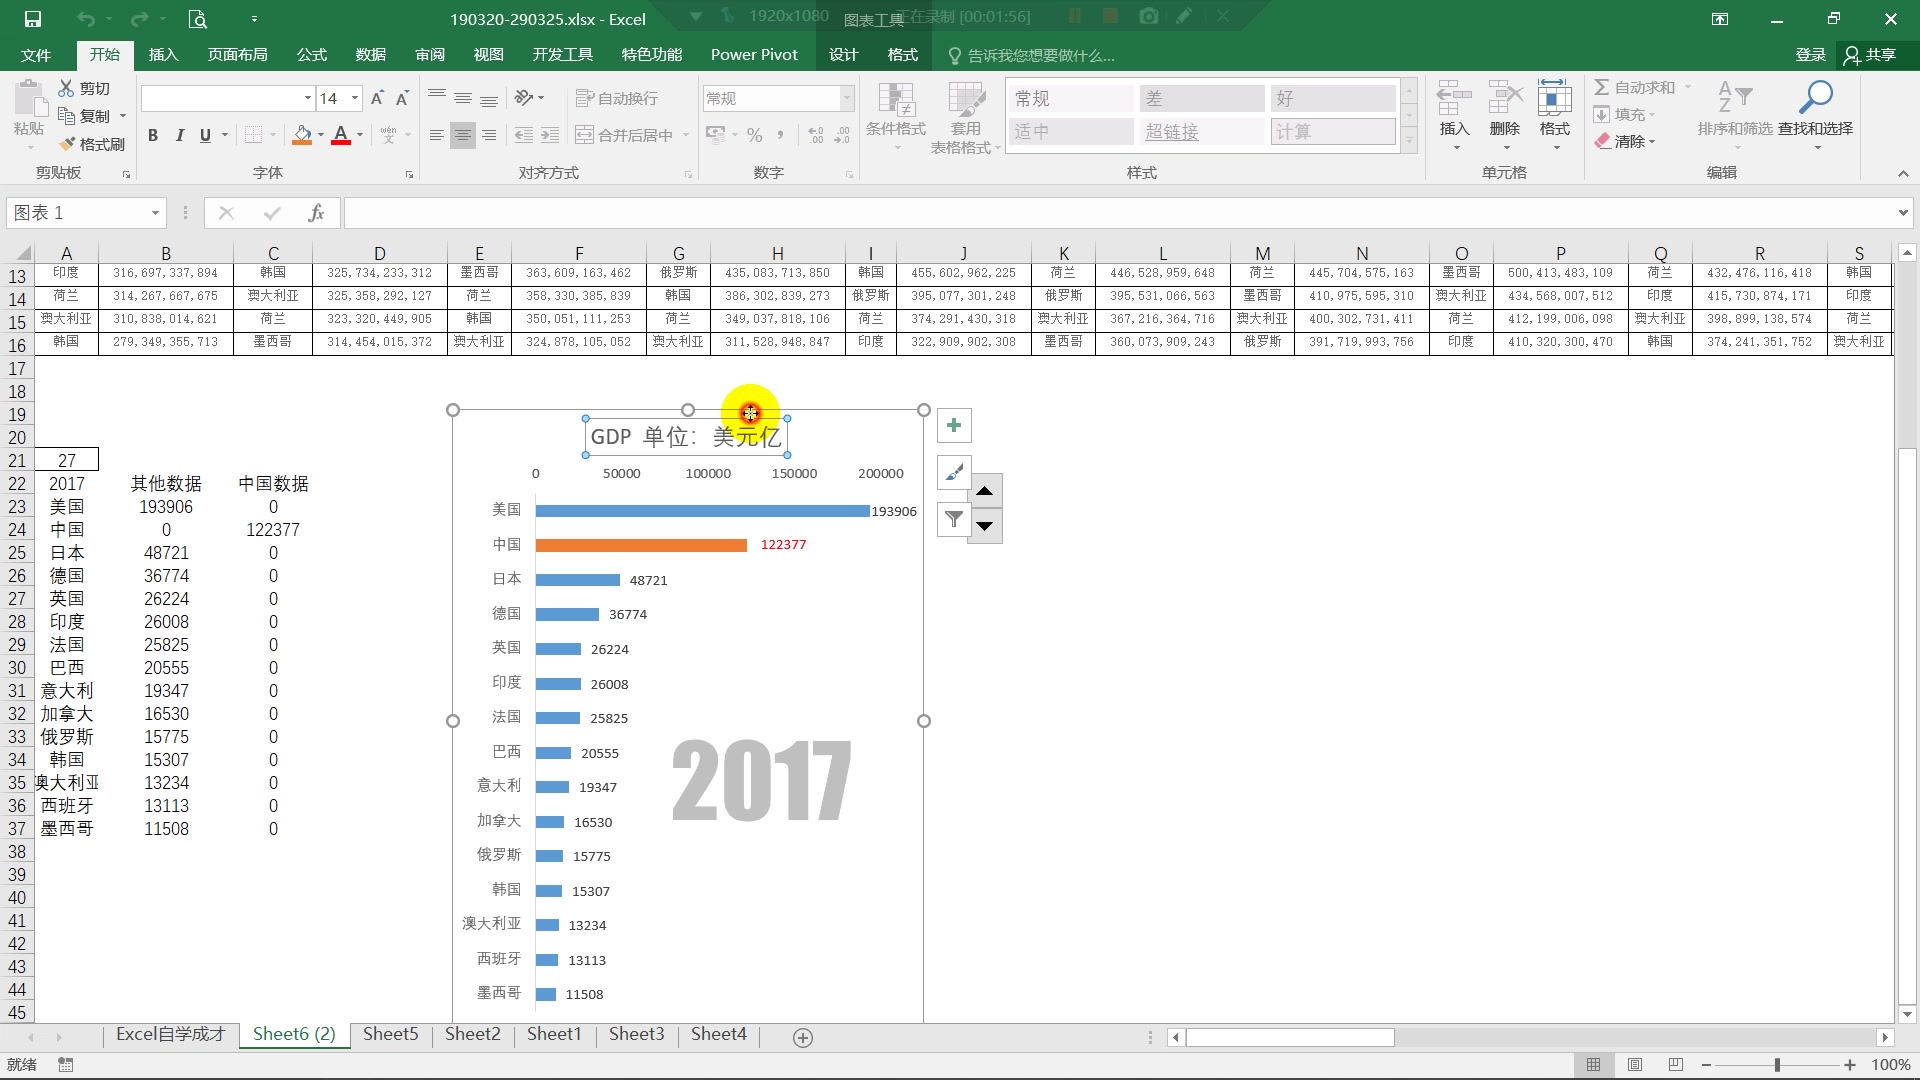Click the percent style icon
Image resolution: width=1920 pixels, height=1080 pixels.
point(755,135)
